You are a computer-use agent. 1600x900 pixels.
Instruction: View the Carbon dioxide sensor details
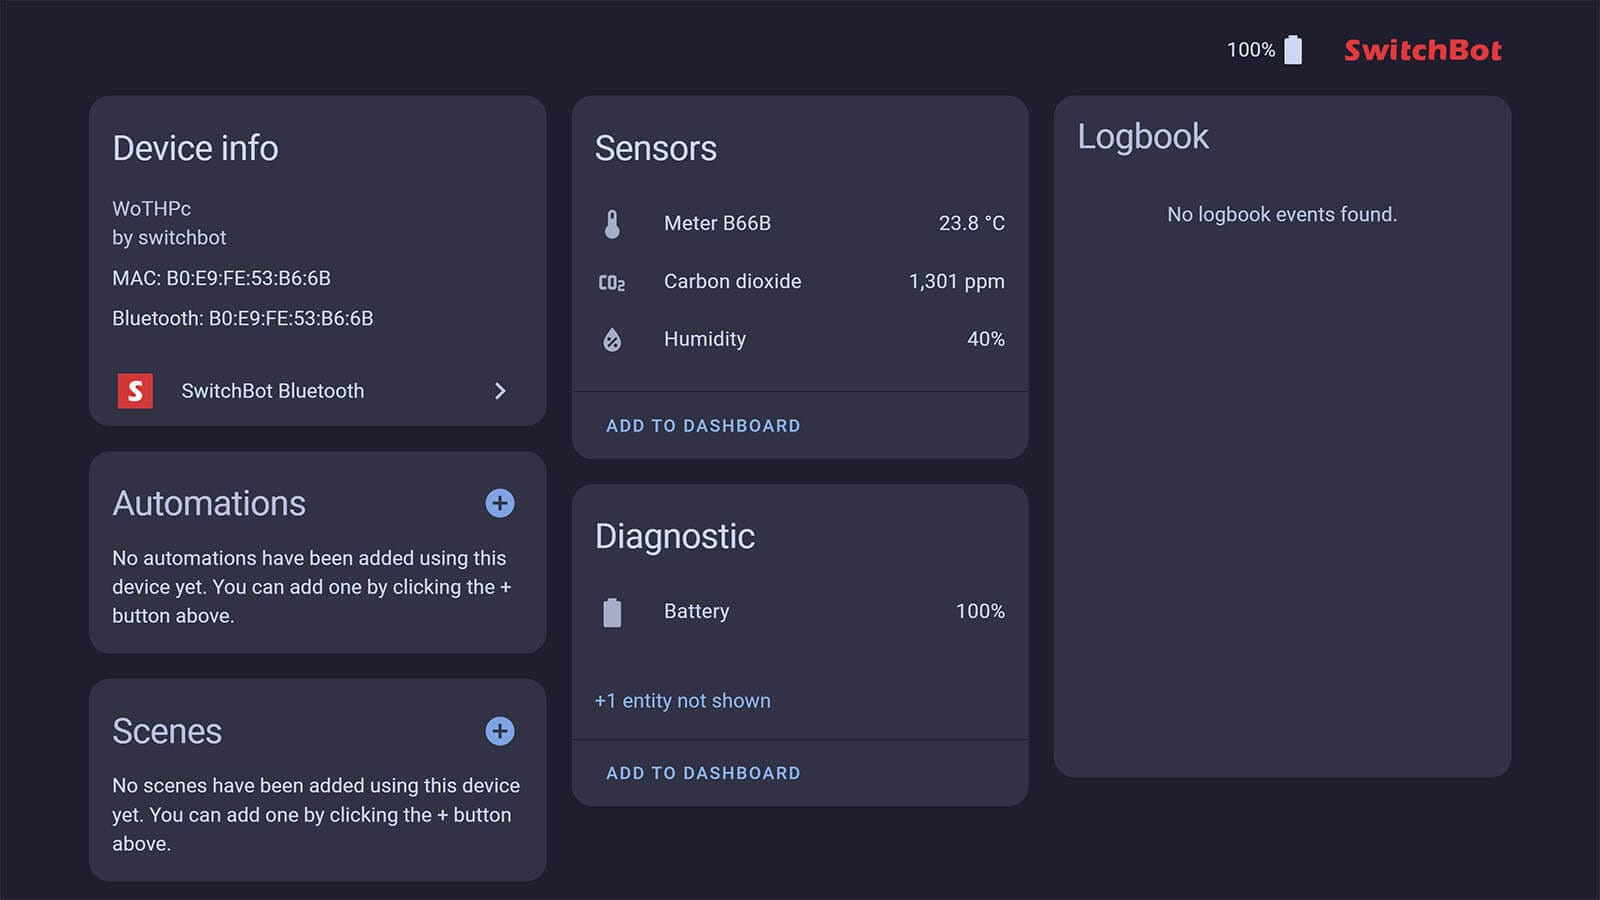732,281
